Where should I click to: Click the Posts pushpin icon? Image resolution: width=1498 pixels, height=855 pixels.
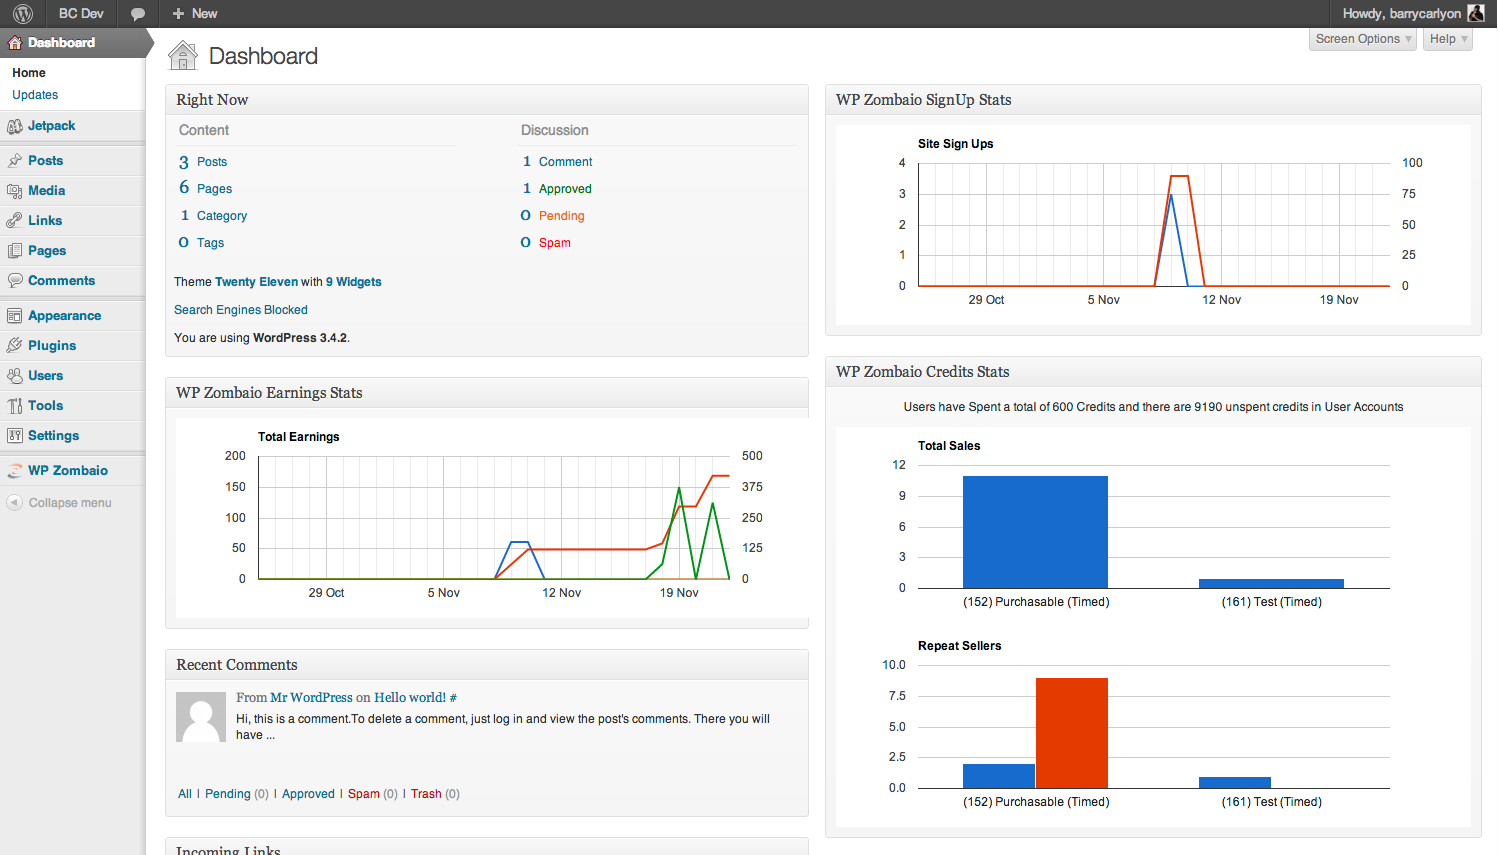[x=15, y=160]
